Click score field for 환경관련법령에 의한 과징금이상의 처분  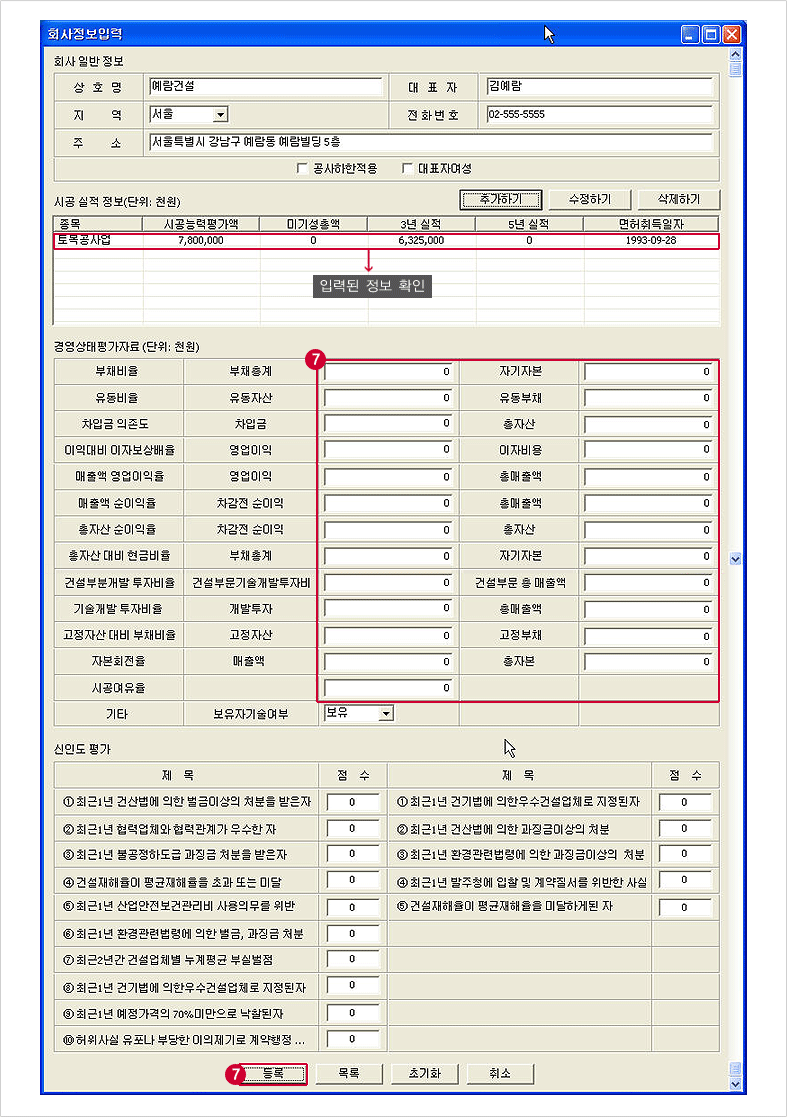pyautogui.click(x=685, y=854)
